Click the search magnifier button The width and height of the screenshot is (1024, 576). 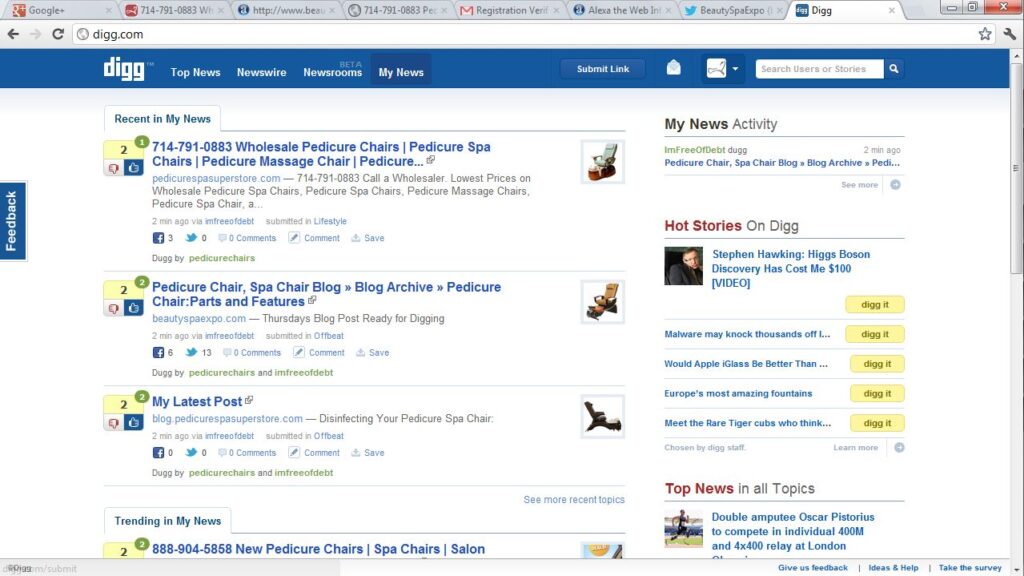pos(894,69)
